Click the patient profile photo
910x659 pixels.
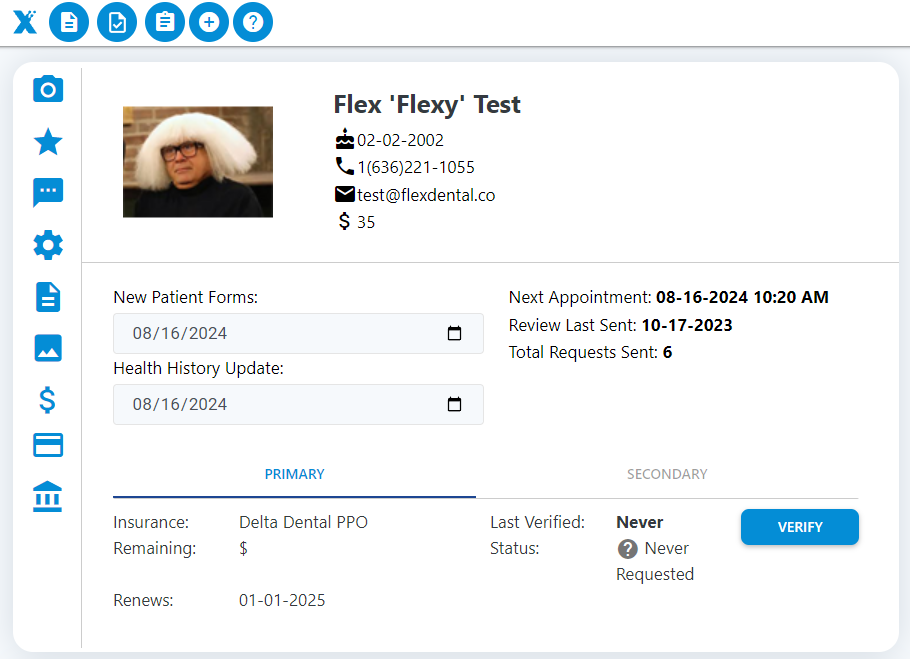198,162
